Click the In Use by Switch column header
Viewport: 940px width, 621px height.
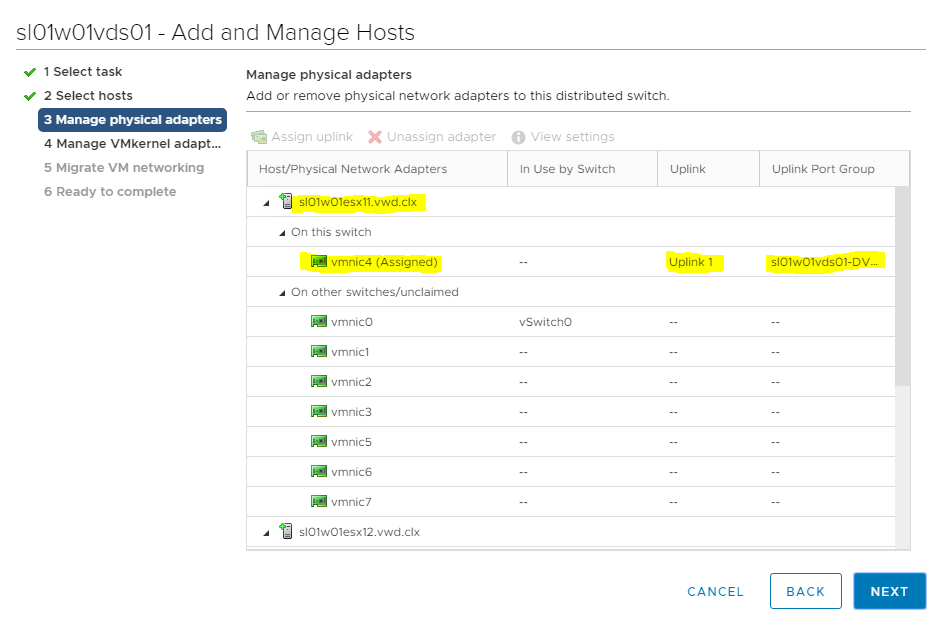coord(583,169)
